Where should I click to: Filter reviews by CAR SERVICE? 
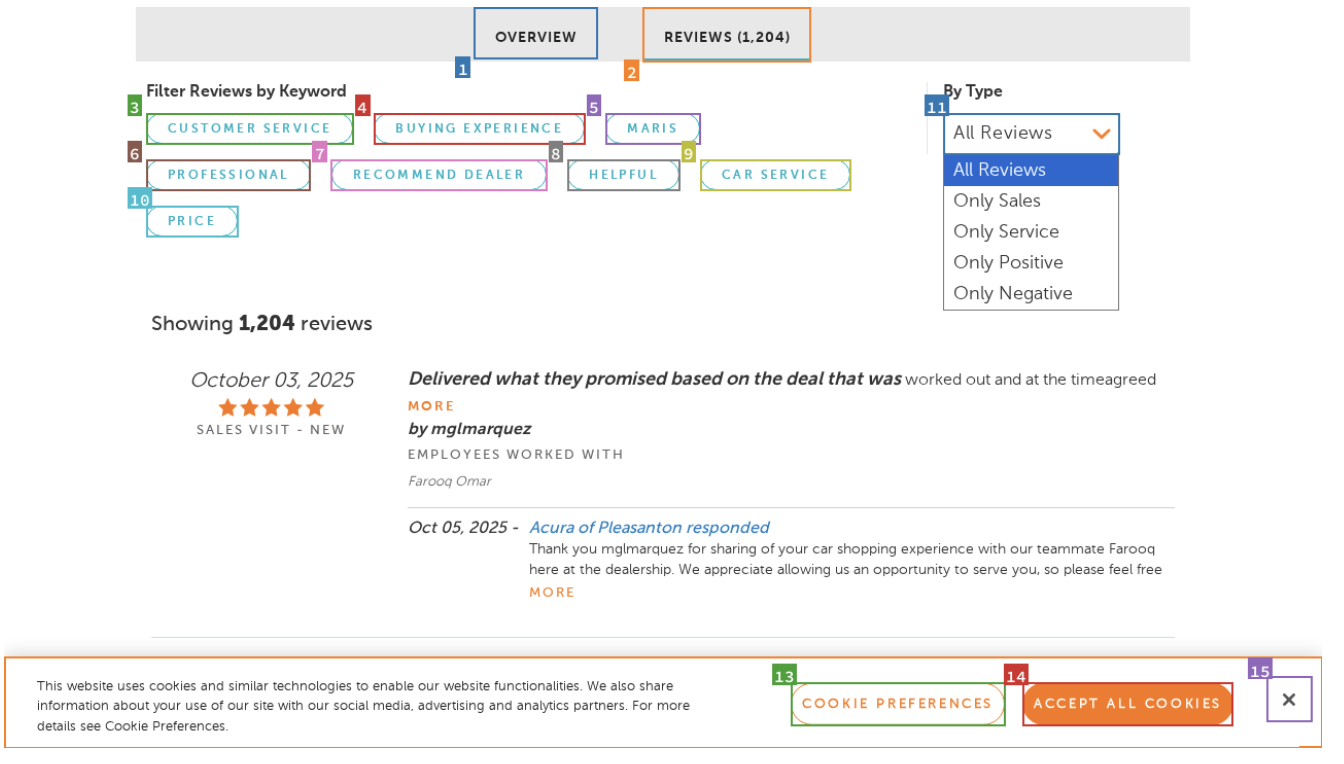[775, 174]
